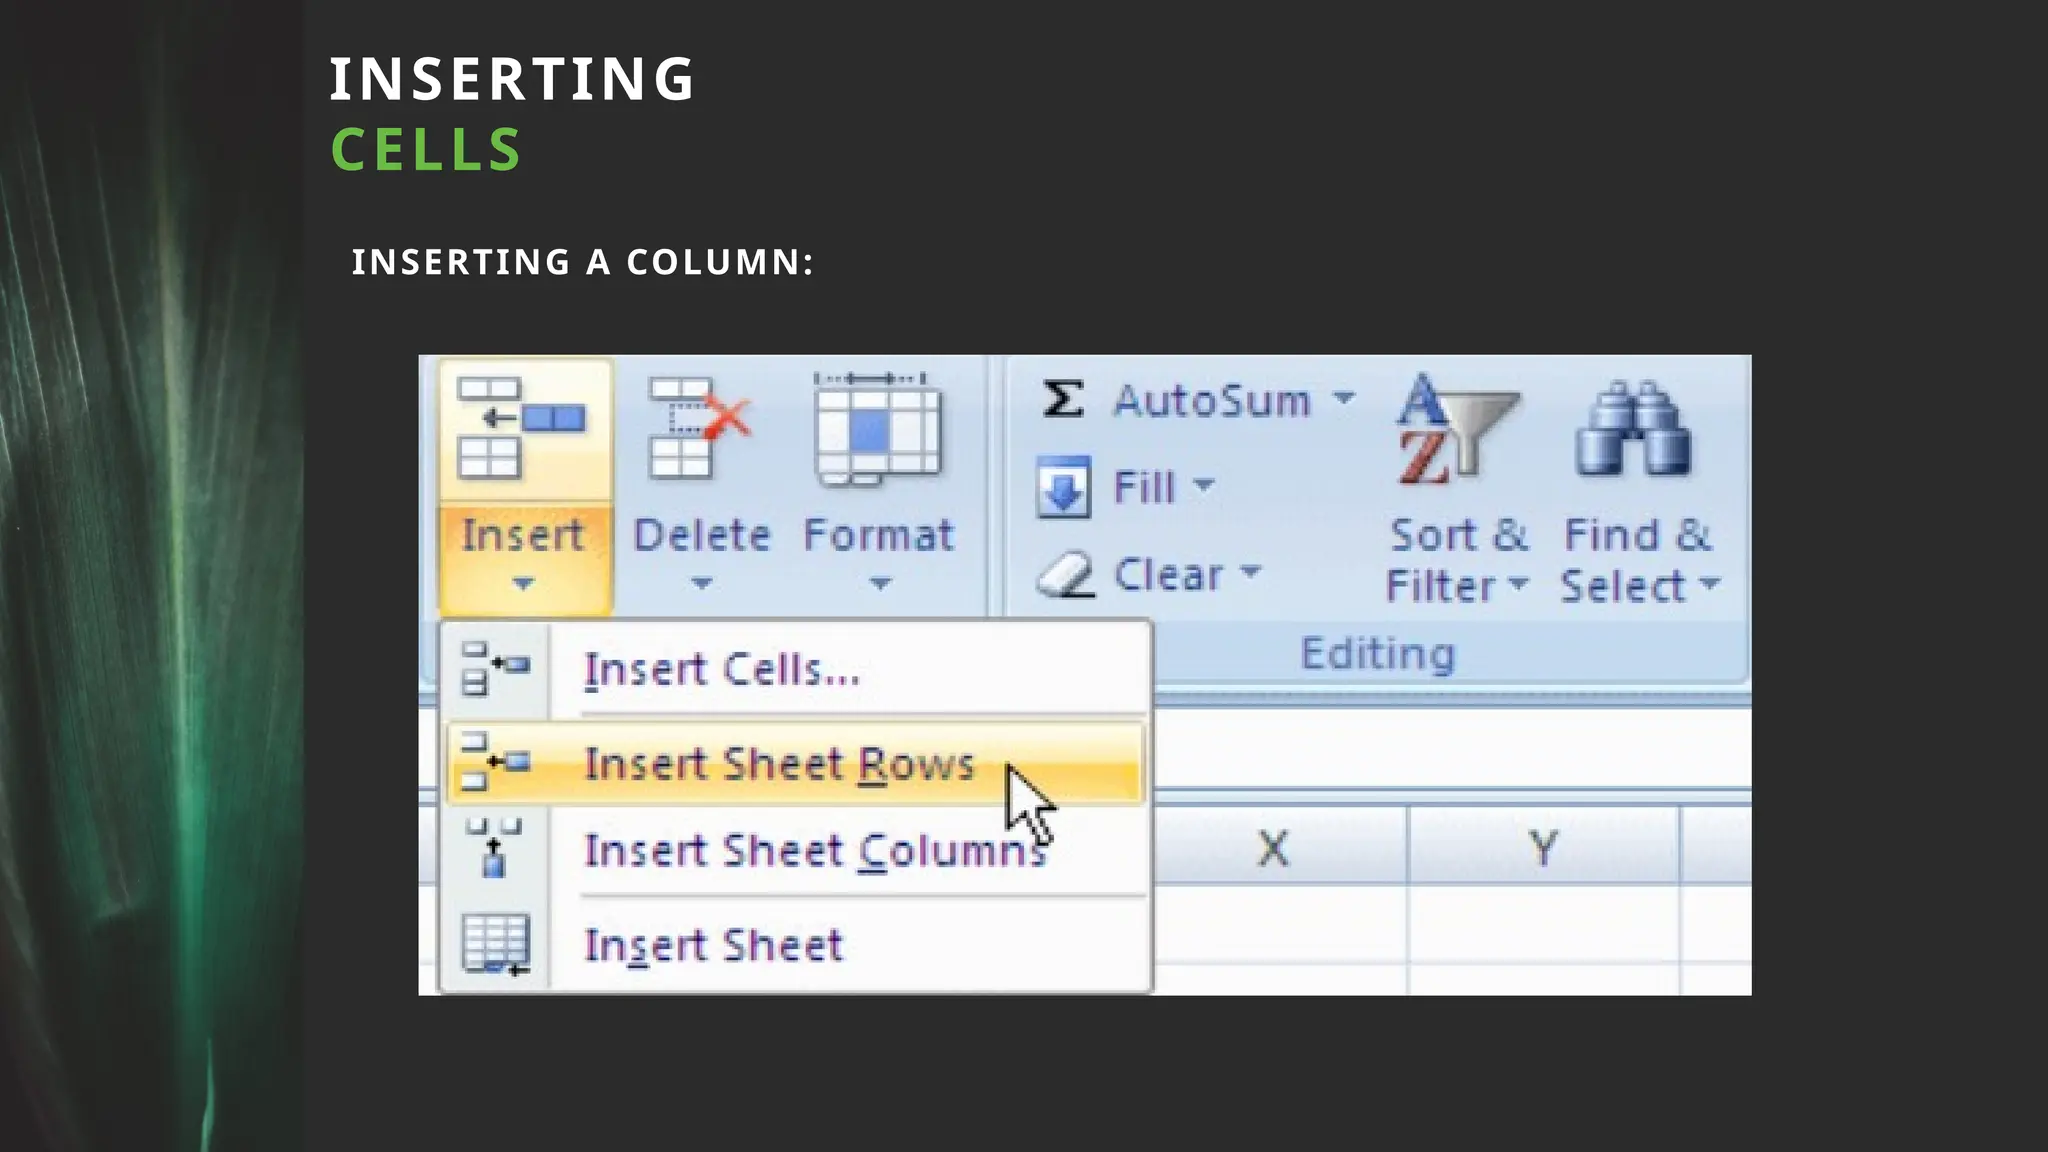The height and width of the screenshot is (1152, 2048).
Task: Open the Clear dropdown arrow
Action: tap(1250, 572)
